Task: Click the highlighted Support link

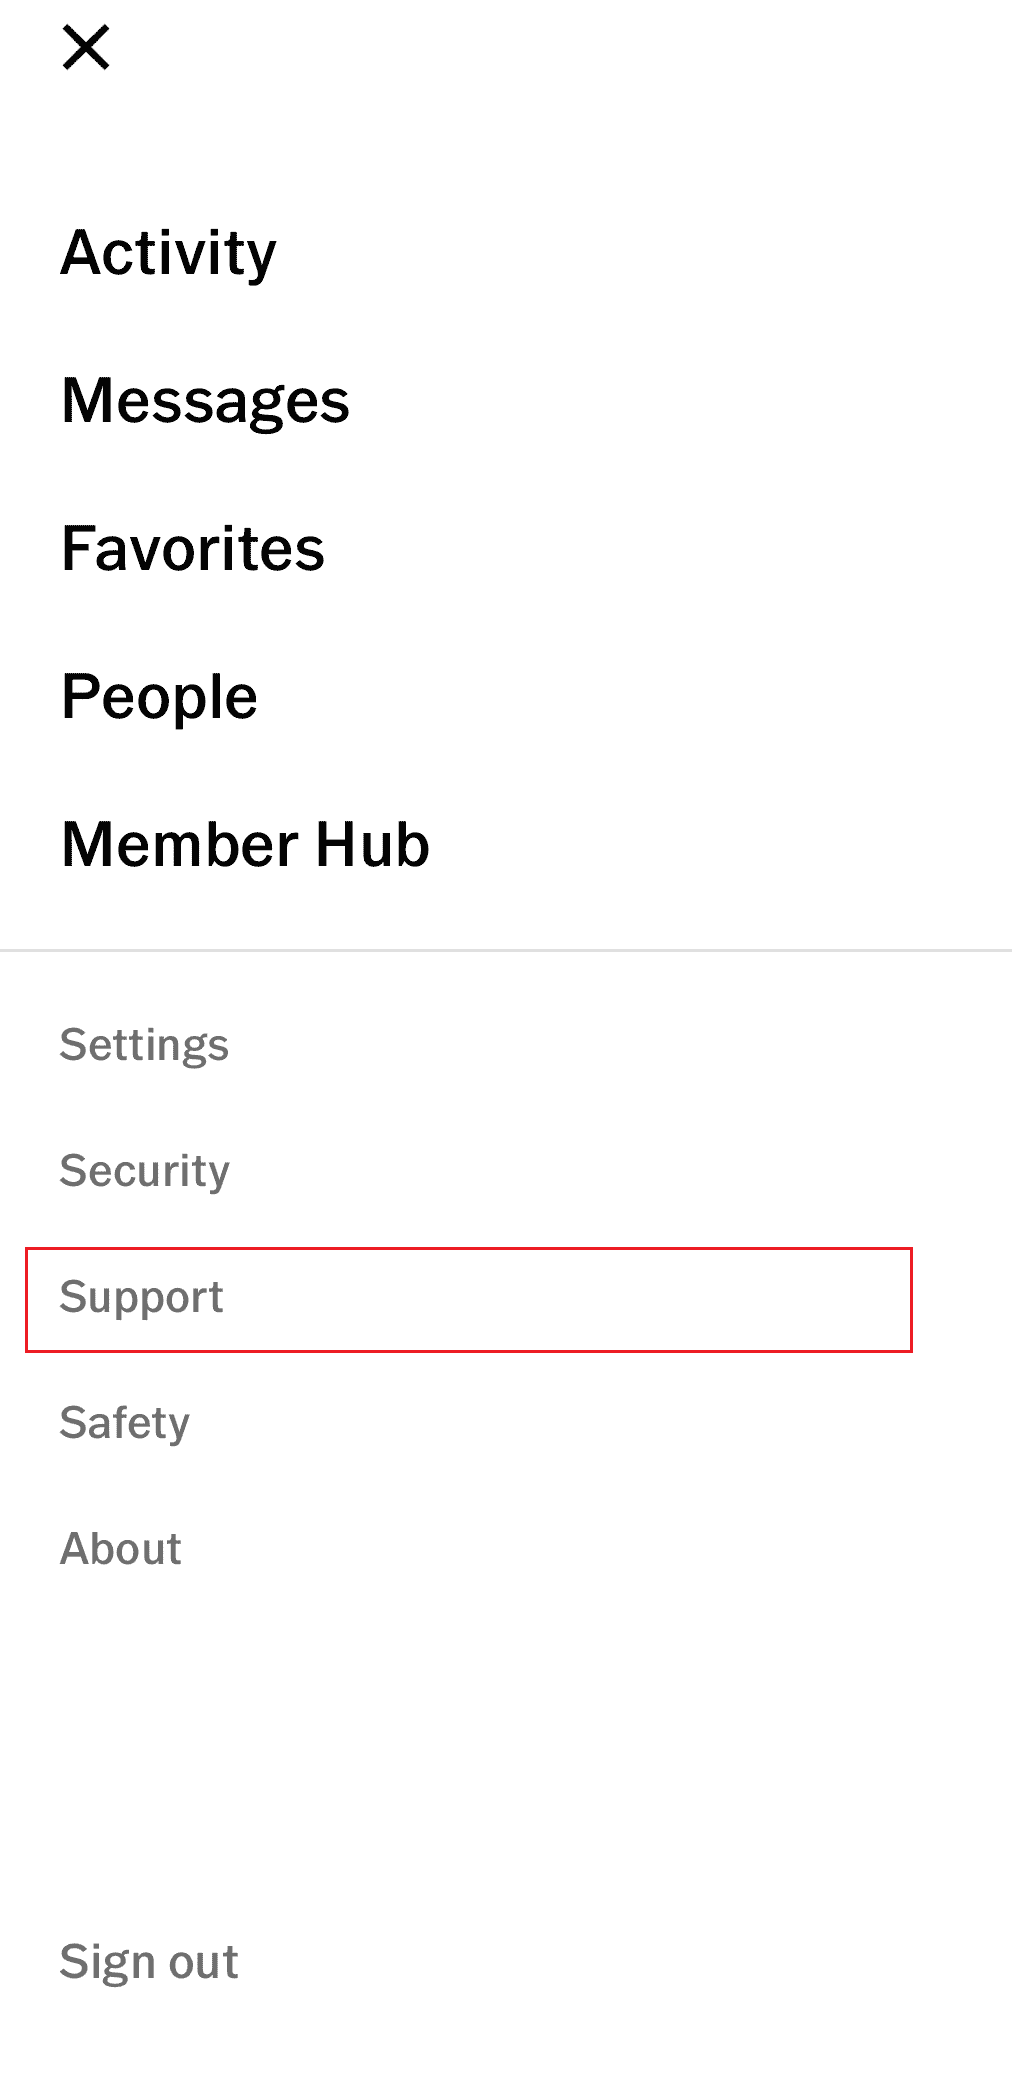Action: (469, 1299)
